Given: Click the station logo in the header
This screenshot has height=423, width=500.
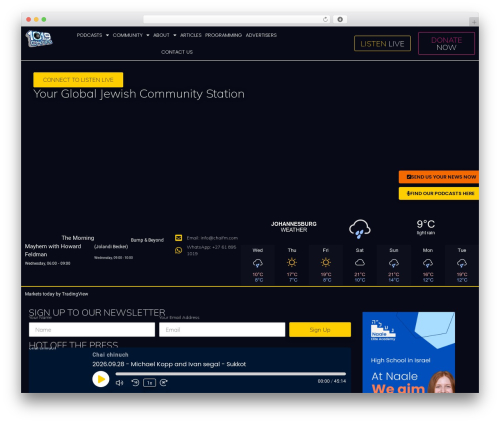Looking at the screenshot, I should 39,39.
